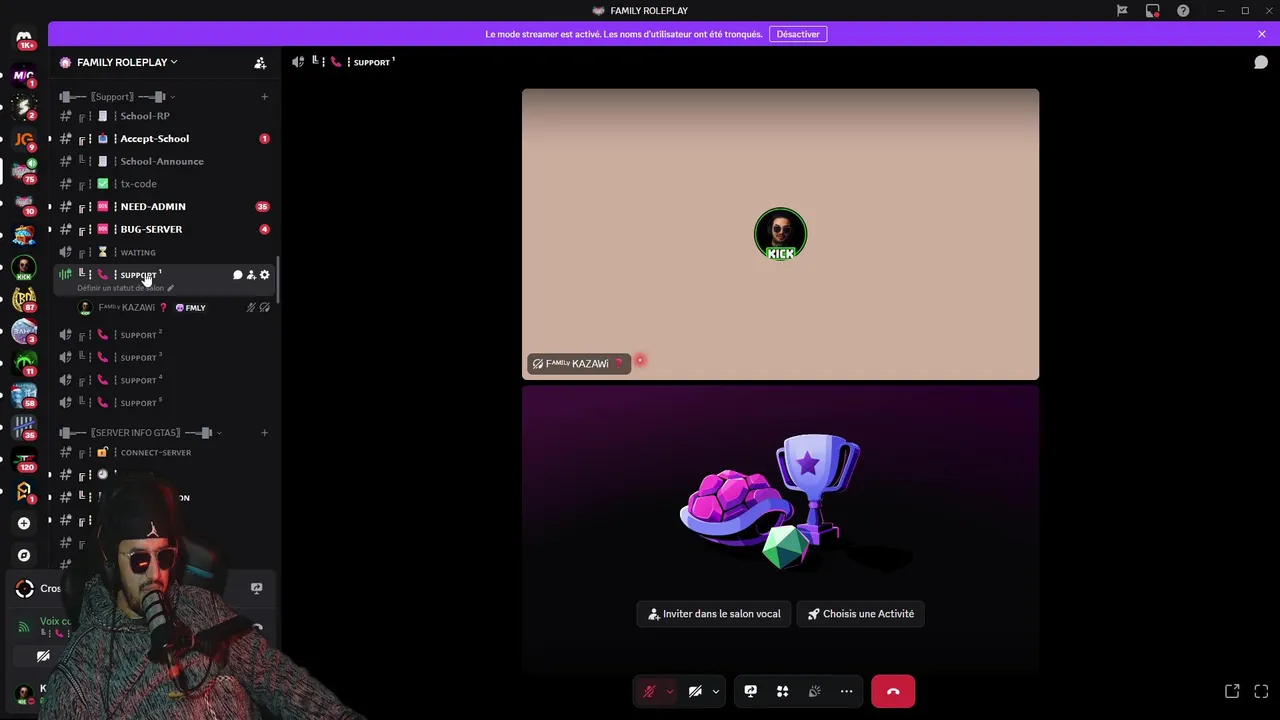Open SUPPORT 1 channel settings gear
The image size is (1280, 720).
(x=264, y=275)
